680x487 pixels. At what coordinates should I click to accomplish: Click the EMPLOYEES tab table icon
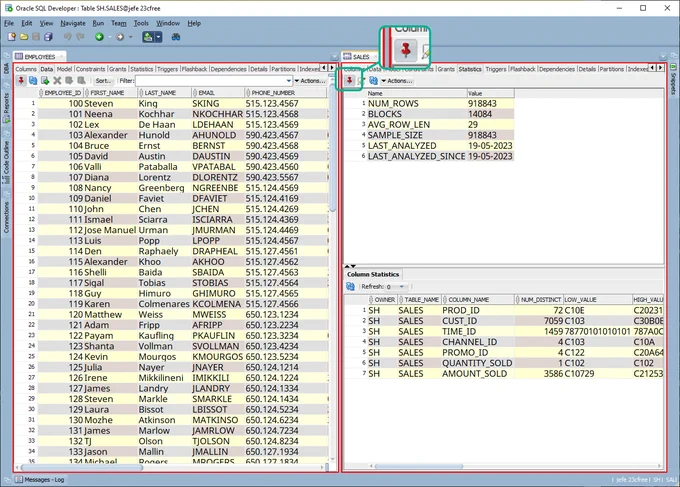coord(19,56)
